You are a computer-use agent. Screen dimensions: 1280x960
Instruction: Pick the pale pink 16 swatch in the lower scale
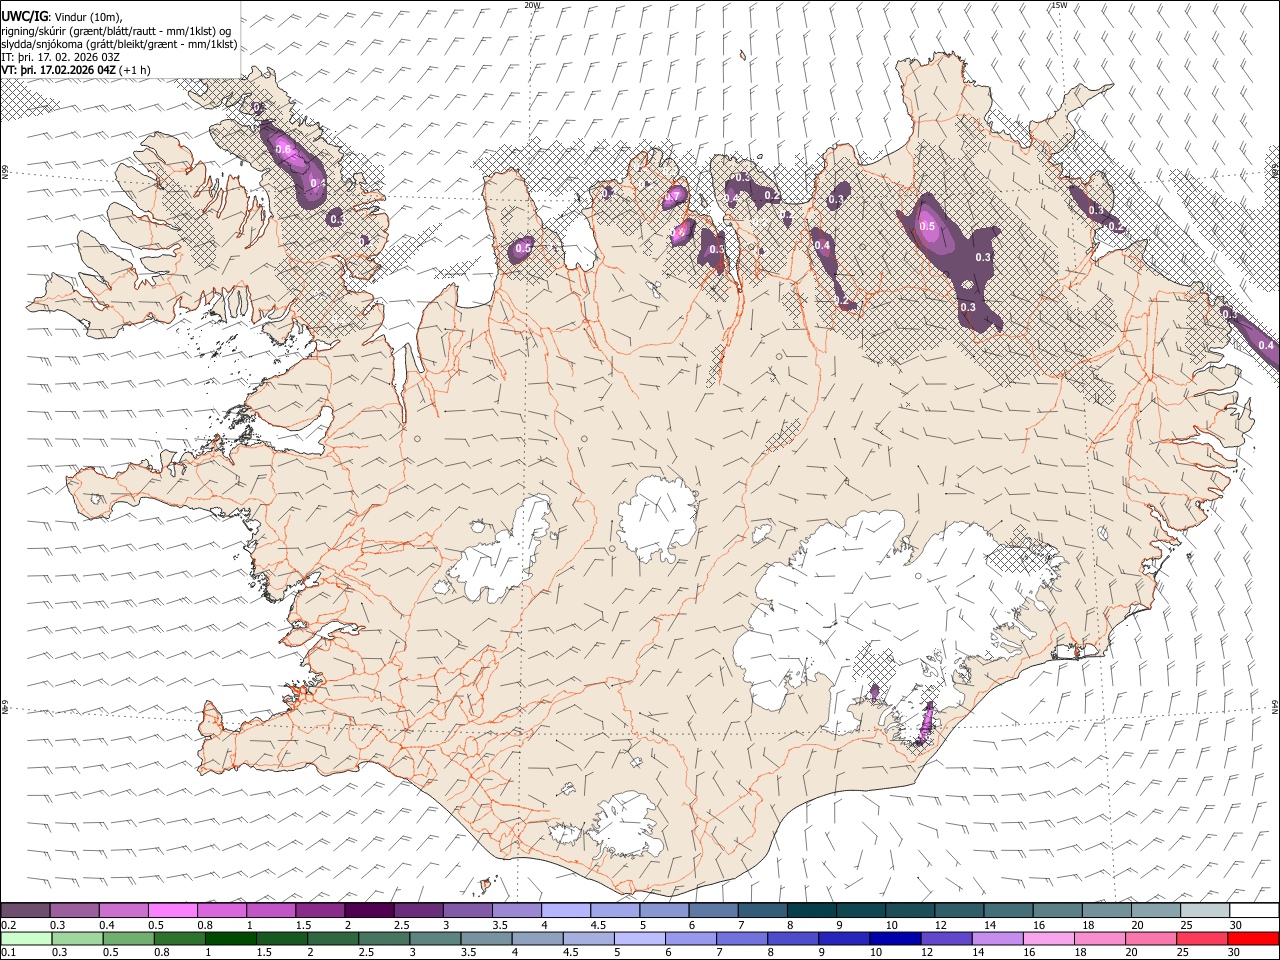tap(1047, 938)
